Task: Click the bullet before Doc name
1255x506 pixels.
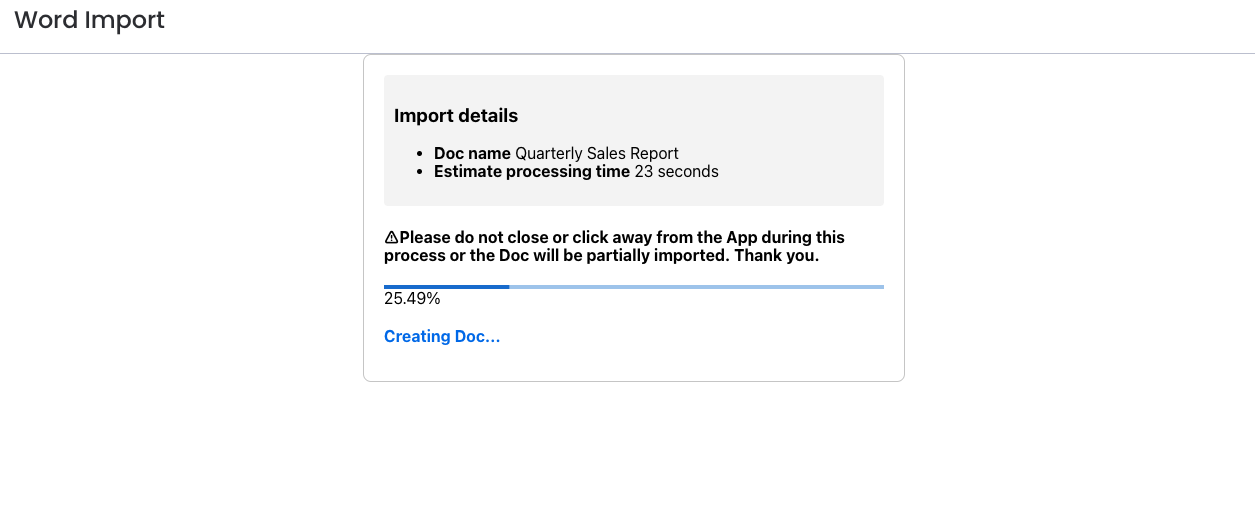Action: 421,154
